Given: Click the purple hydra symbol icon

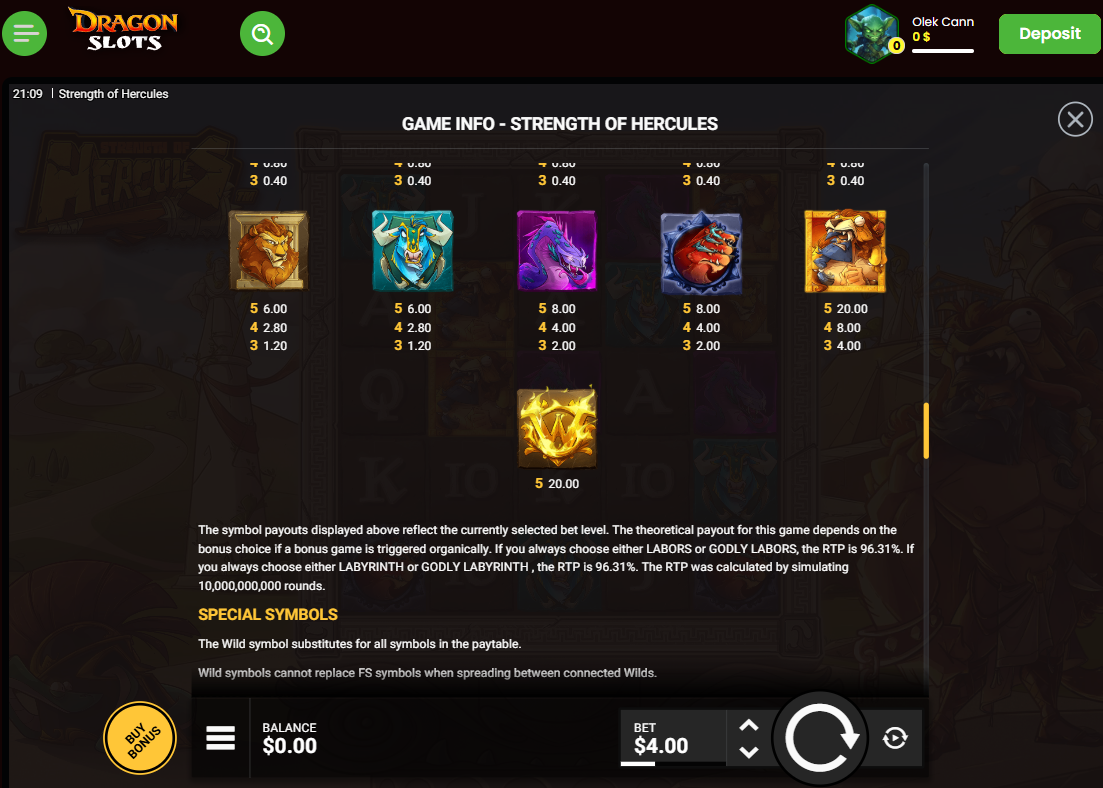Looking at the screenshot, I should pyautogui.click(x=557, y=250).
